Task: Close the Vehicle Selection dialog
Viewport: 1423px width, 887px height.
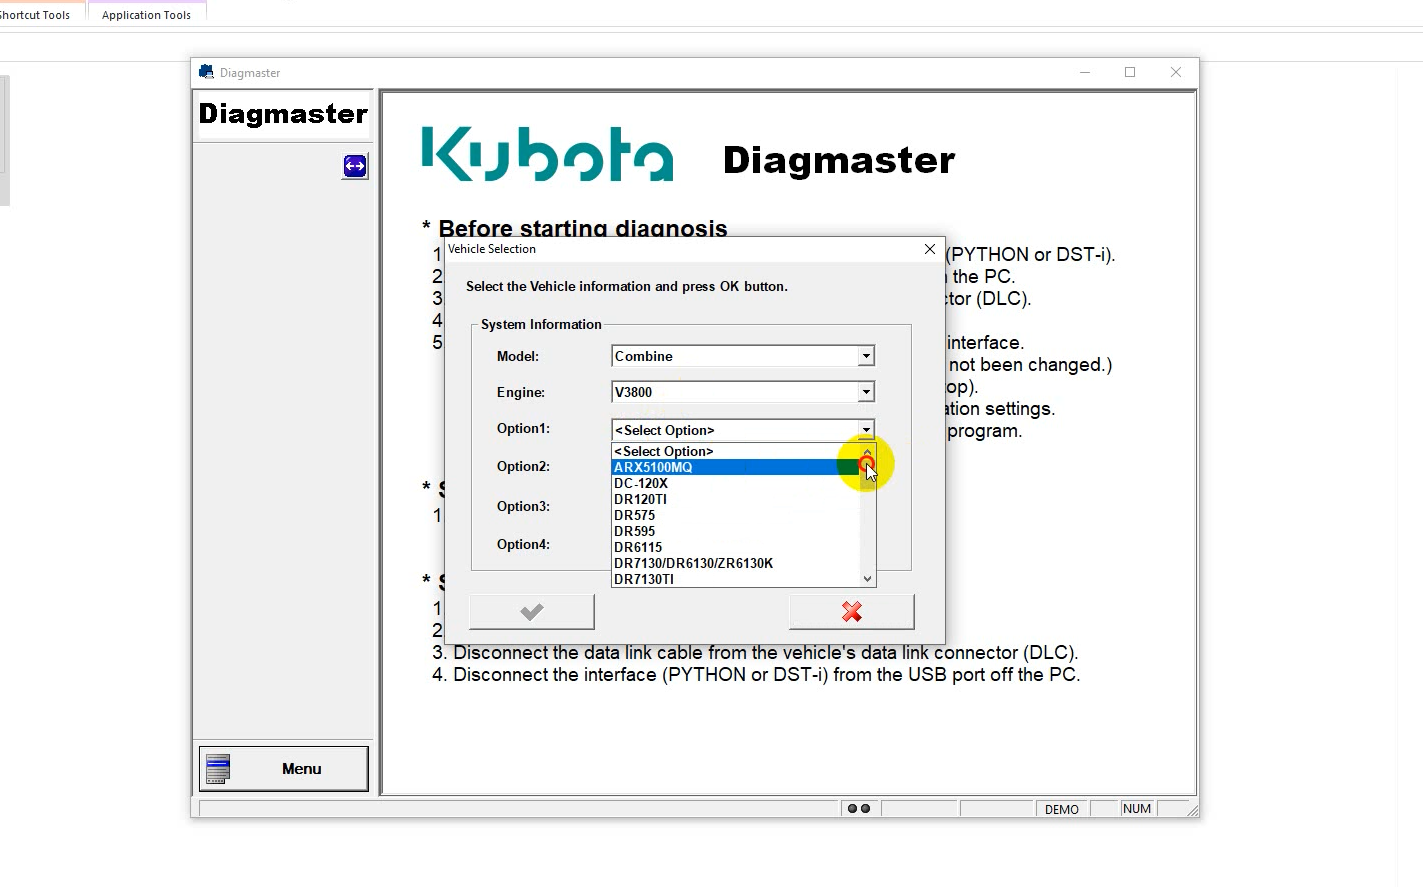Action: (x=930, y=249)
